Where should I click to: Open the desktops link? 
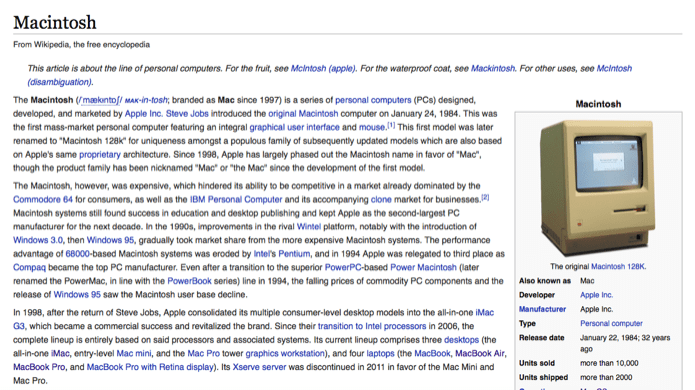(x=461, y=340)
